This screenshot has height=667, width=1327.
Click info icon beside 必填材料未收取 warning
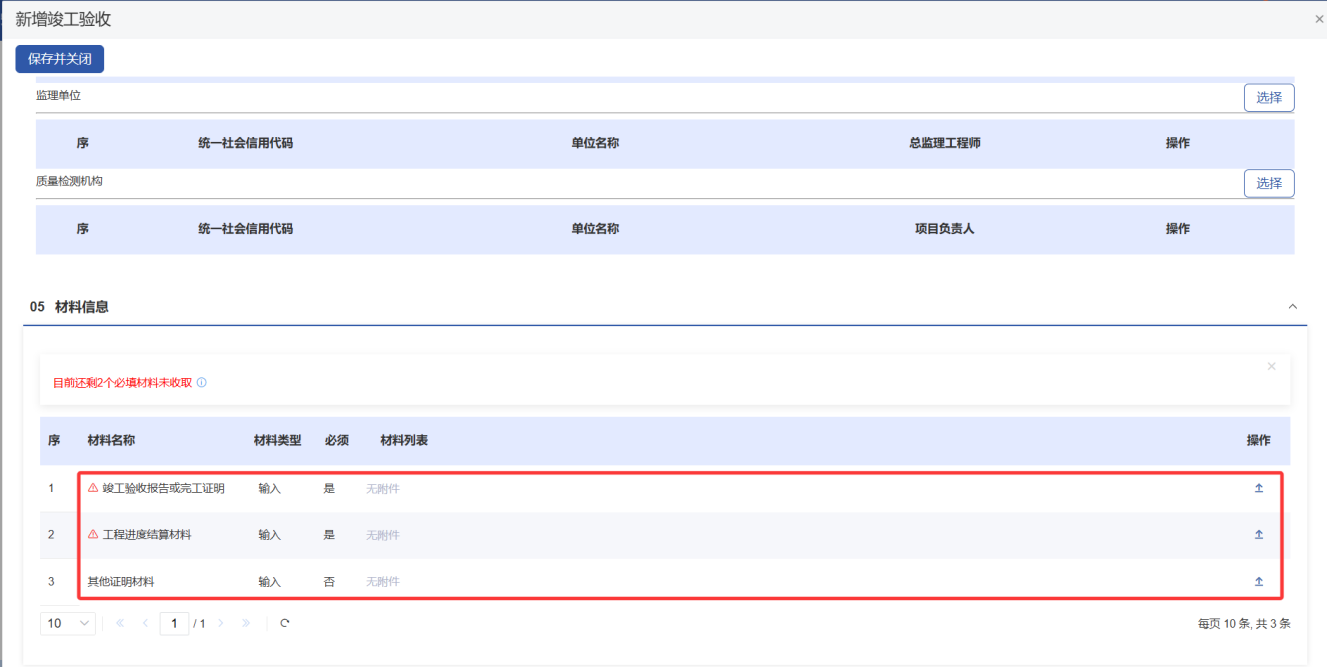point(202,383)
